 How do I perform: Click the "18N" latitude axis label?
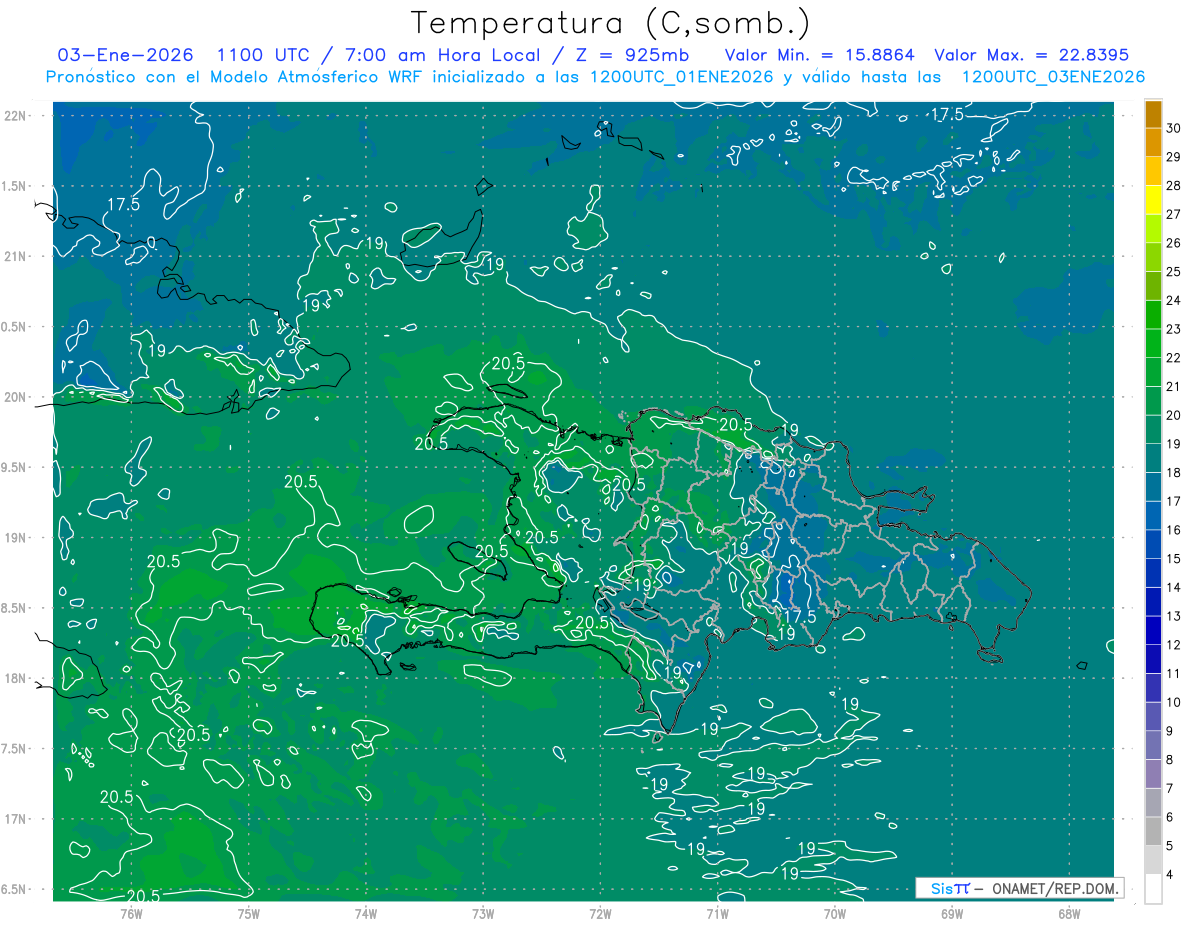point(16,678)
